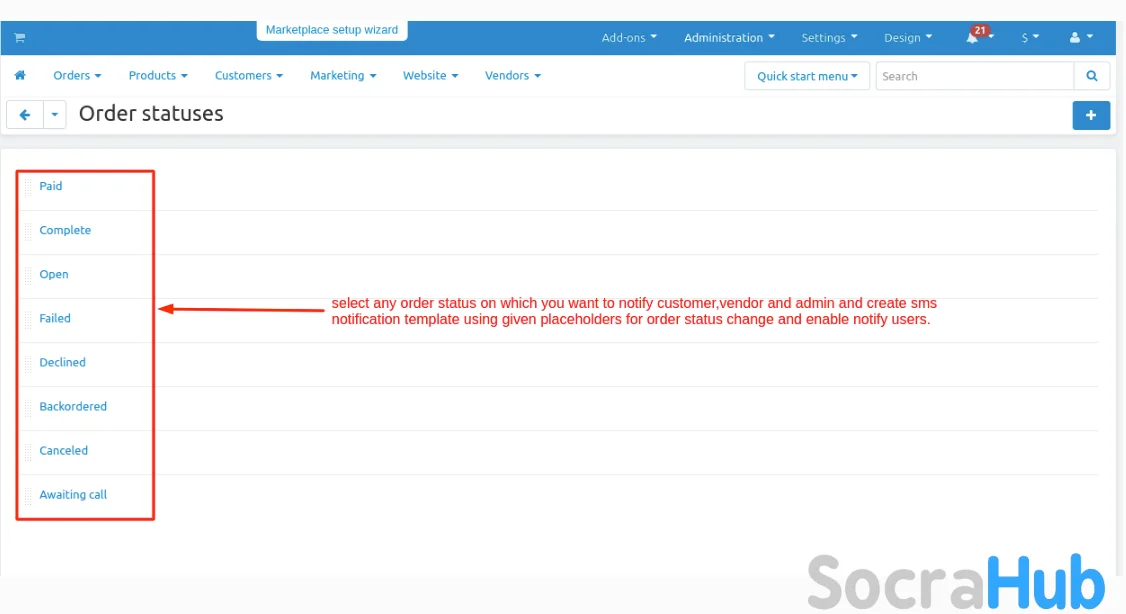Image resolution: width=1126 pixels, height=614 pixels.
Task: Grab the drag handle beside Paid
Action: coord(29,187)
